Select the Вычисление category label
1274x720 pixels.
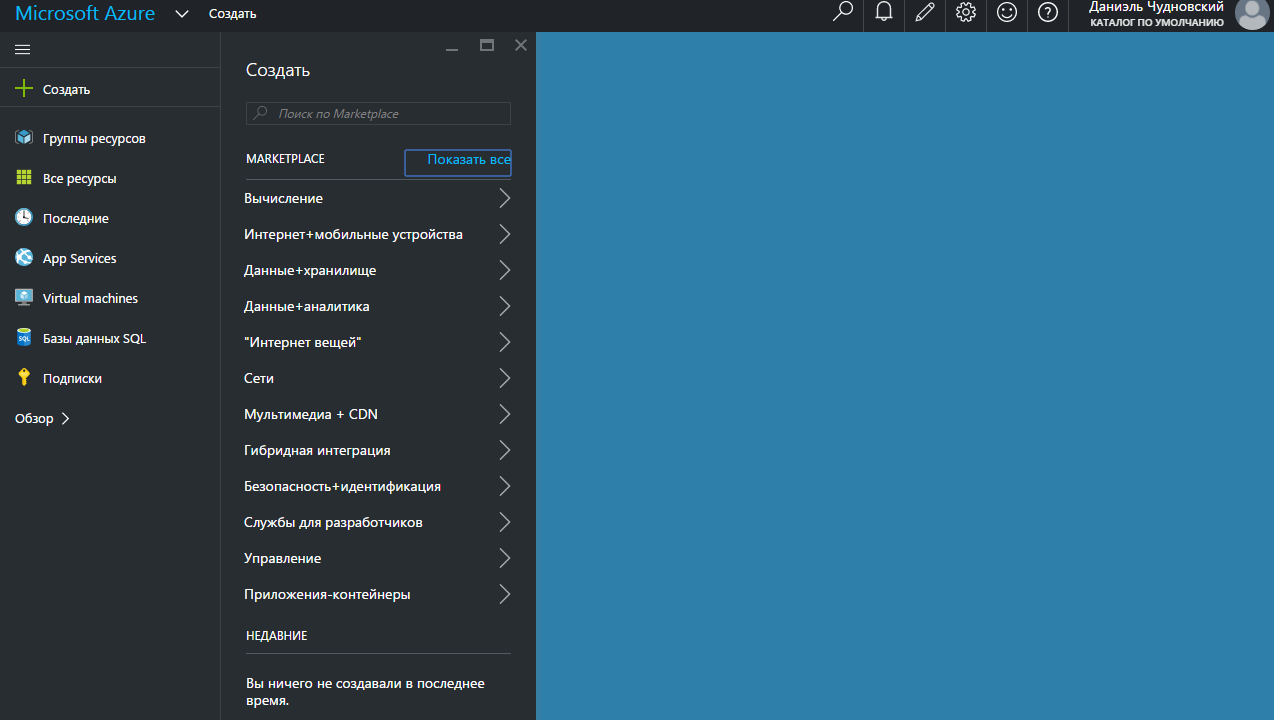283,198
